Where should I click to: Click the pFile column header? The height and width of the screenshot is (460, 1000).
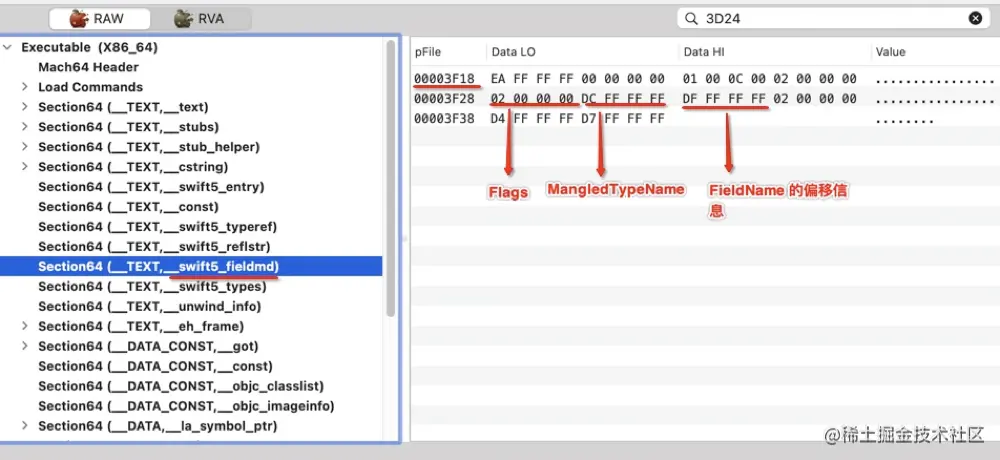tap(428, 52)
